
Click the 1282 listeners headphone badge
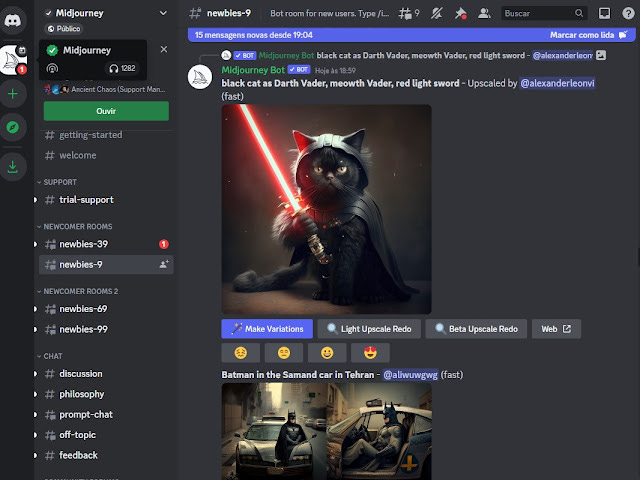[122, 68]
